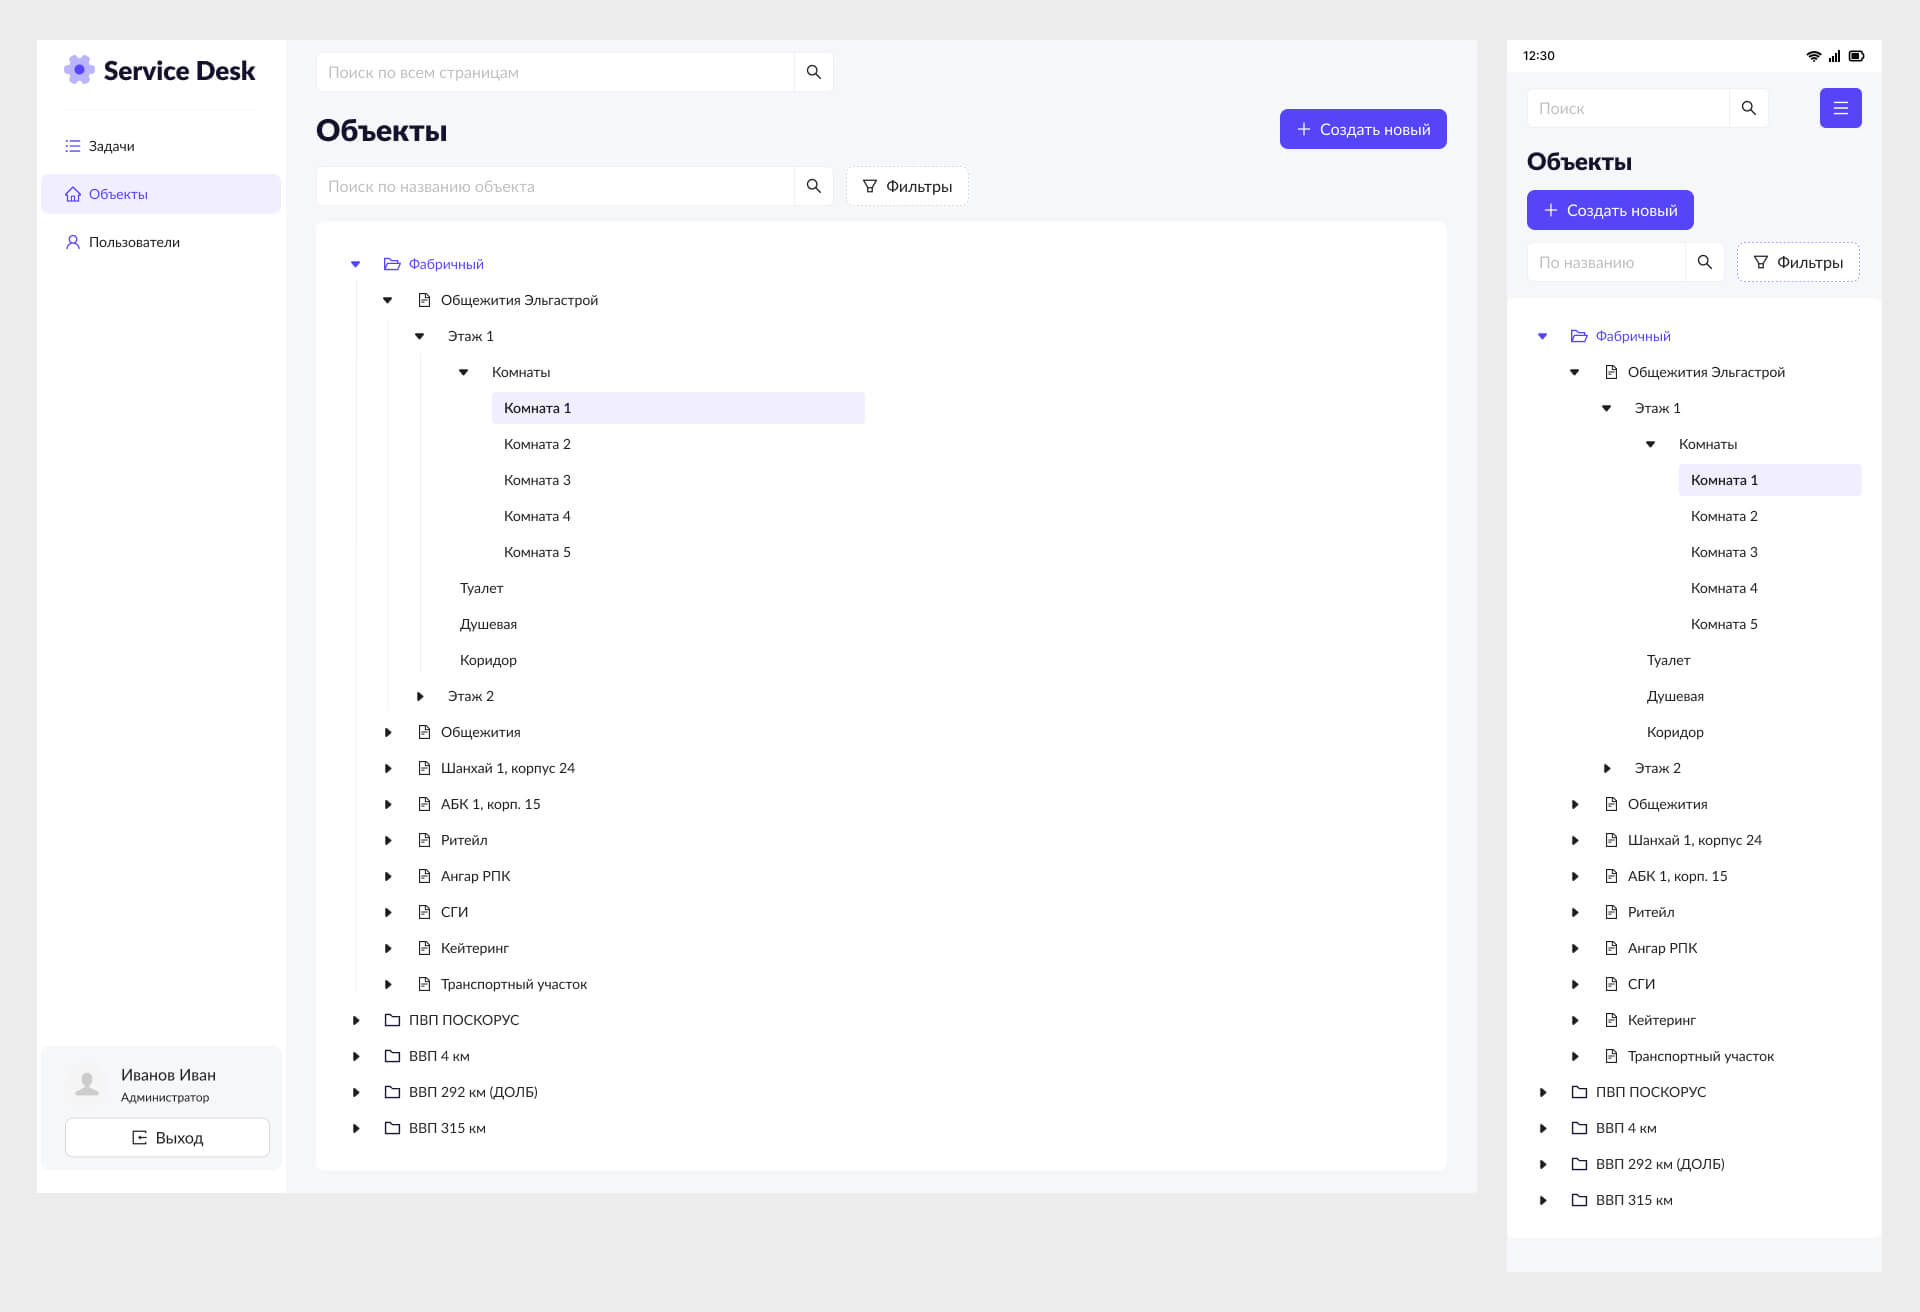
Task: Collapse the Комнаты node in desktop tree
Action: (x=463, y=372)
